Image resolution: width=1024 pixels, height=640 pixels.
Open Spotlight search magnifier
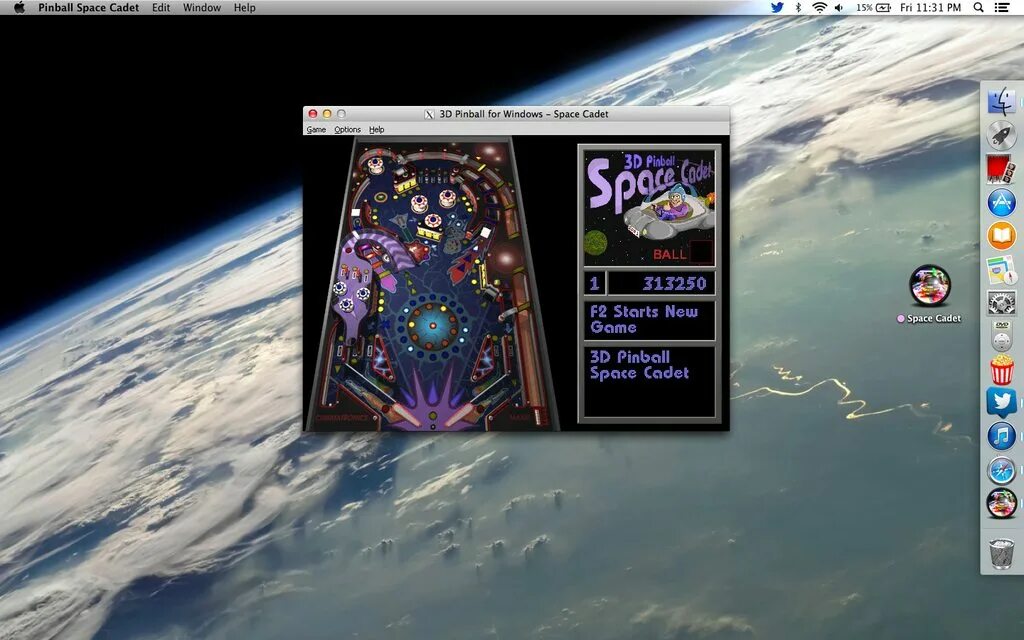(978, 7)
